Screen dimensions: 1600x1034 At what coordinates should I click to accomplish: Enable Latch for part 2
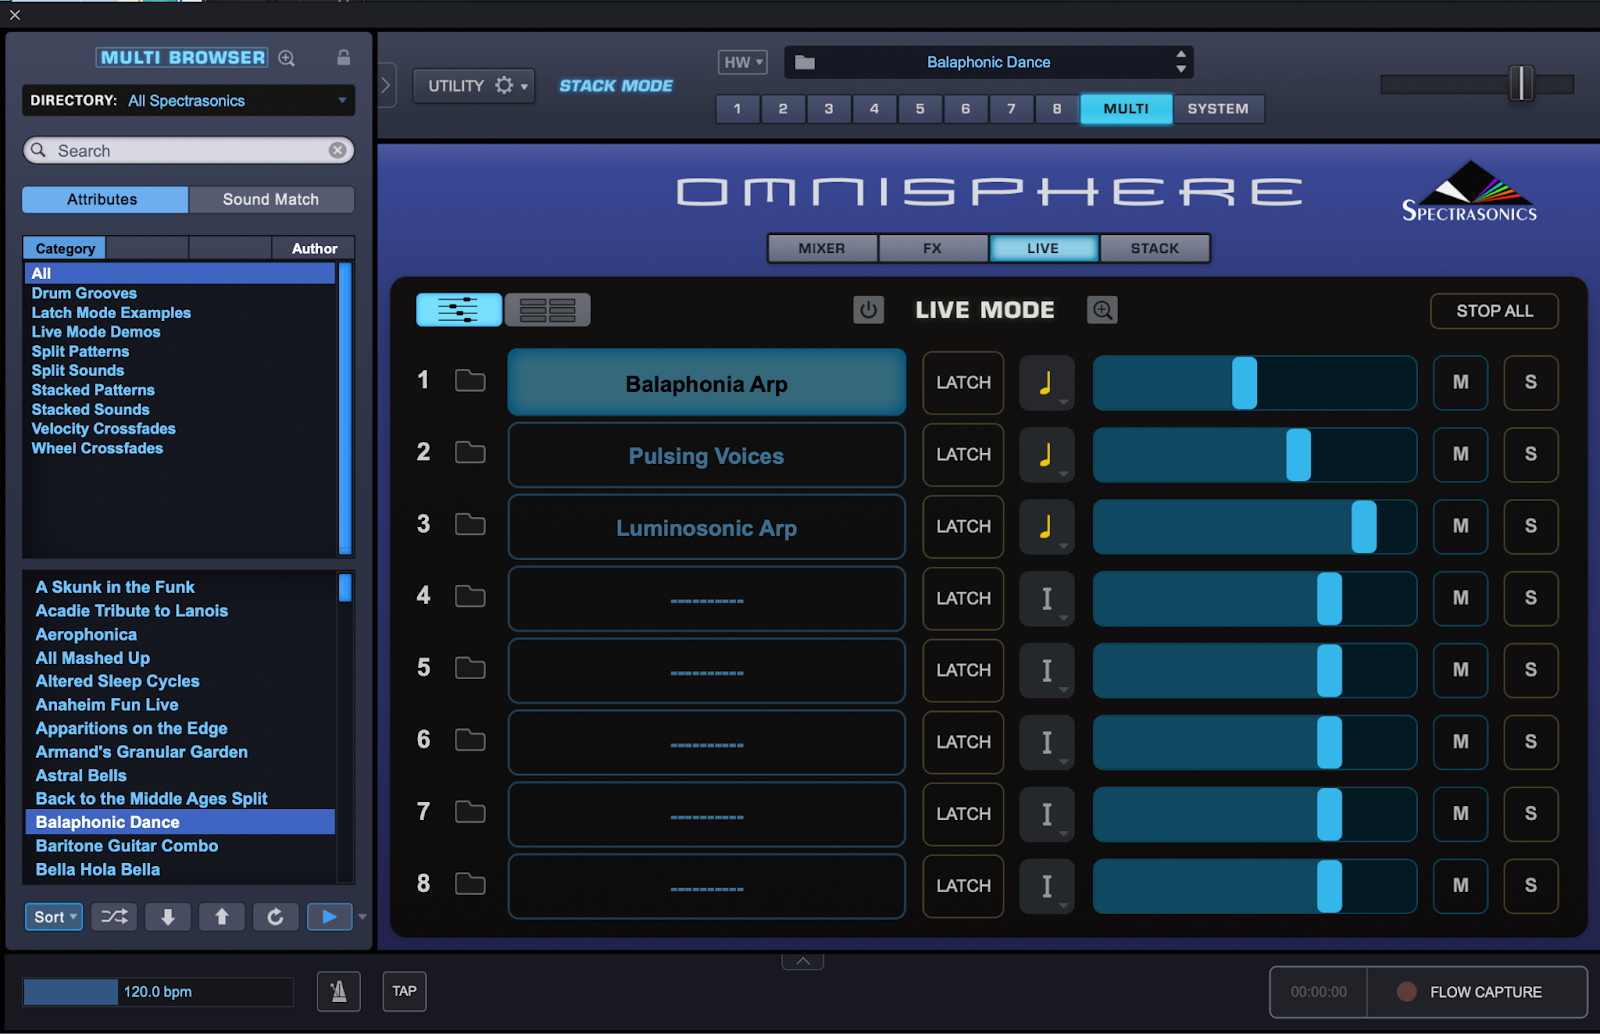tap(963, 454)
